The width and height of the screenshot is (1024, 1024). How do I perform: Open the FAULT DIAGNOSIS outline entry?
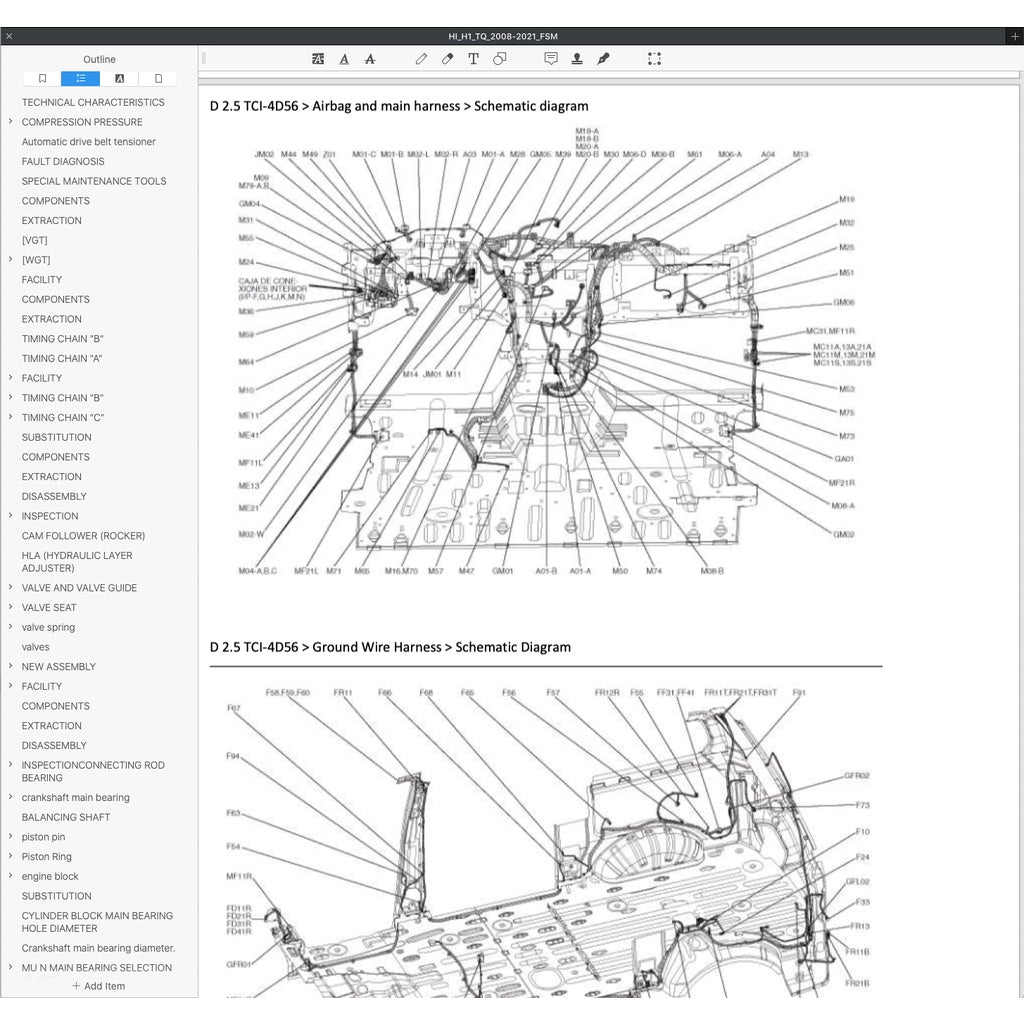point(63,161)
